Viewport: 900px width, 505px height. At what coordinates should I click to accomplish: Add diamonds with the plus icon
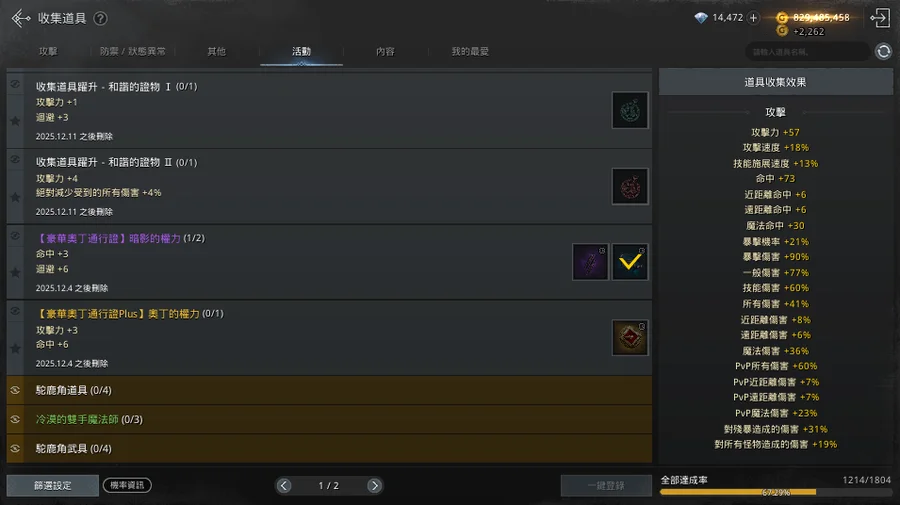pos(754,18)
